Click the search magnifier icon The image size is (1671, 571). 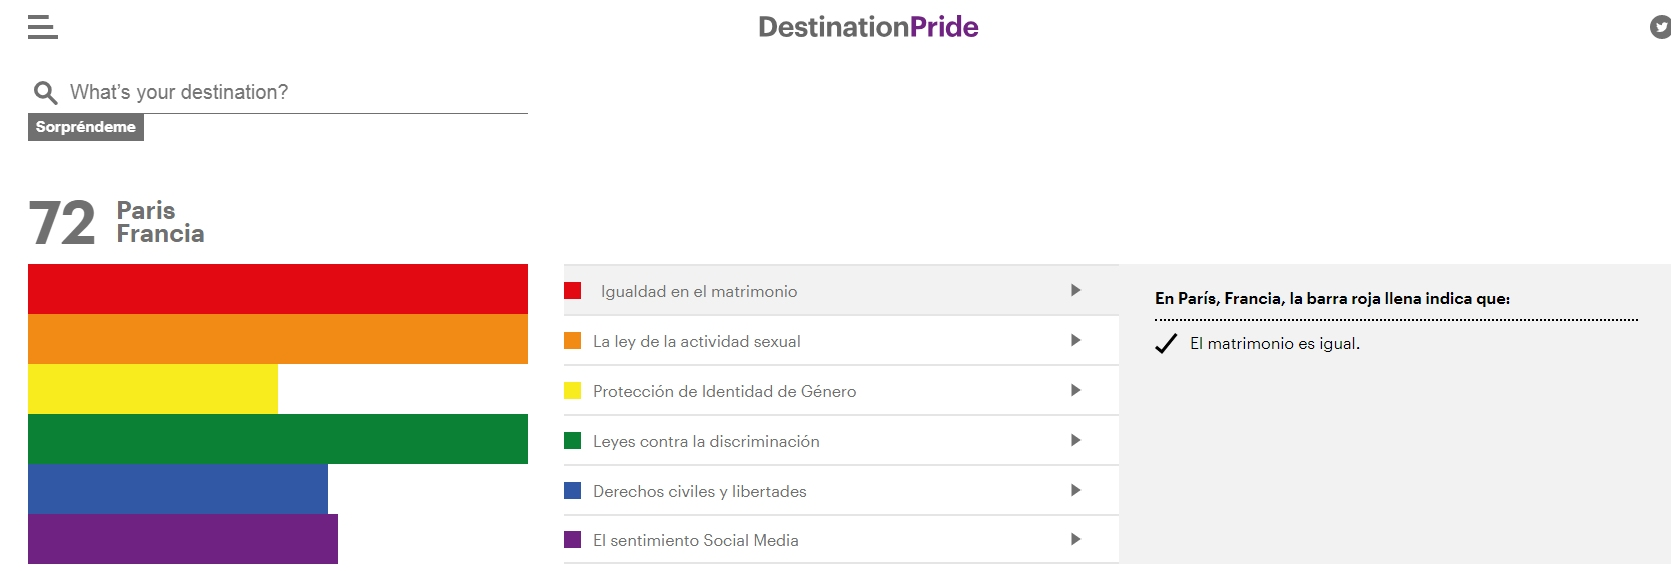[45, 93]
